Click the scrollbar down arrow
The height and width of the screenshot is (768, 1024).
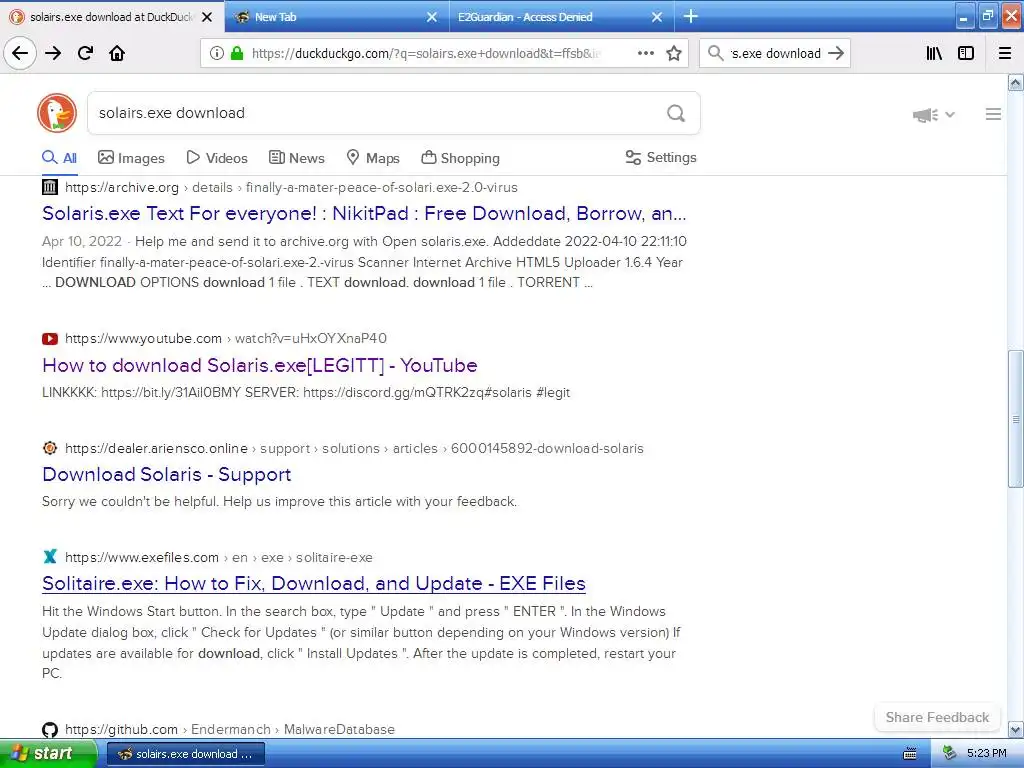coord(1015,729)
